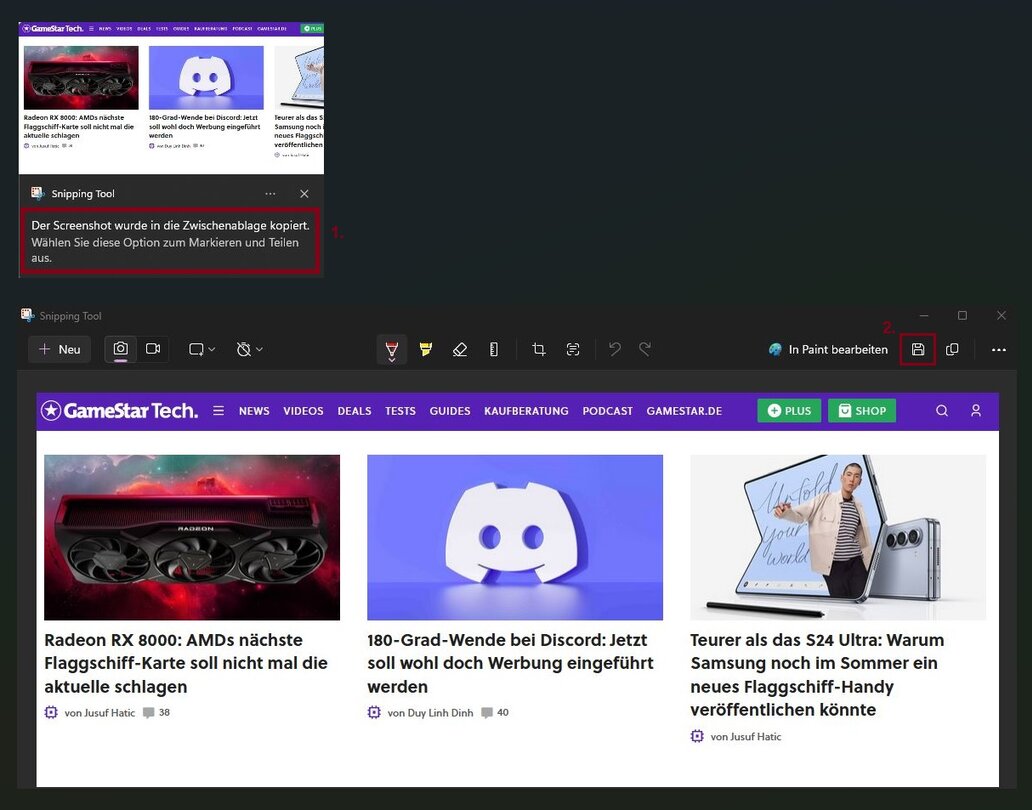Screen dimensions: 1032x810
Task: Go to the PODCAST page
Action: pos(607,411)
